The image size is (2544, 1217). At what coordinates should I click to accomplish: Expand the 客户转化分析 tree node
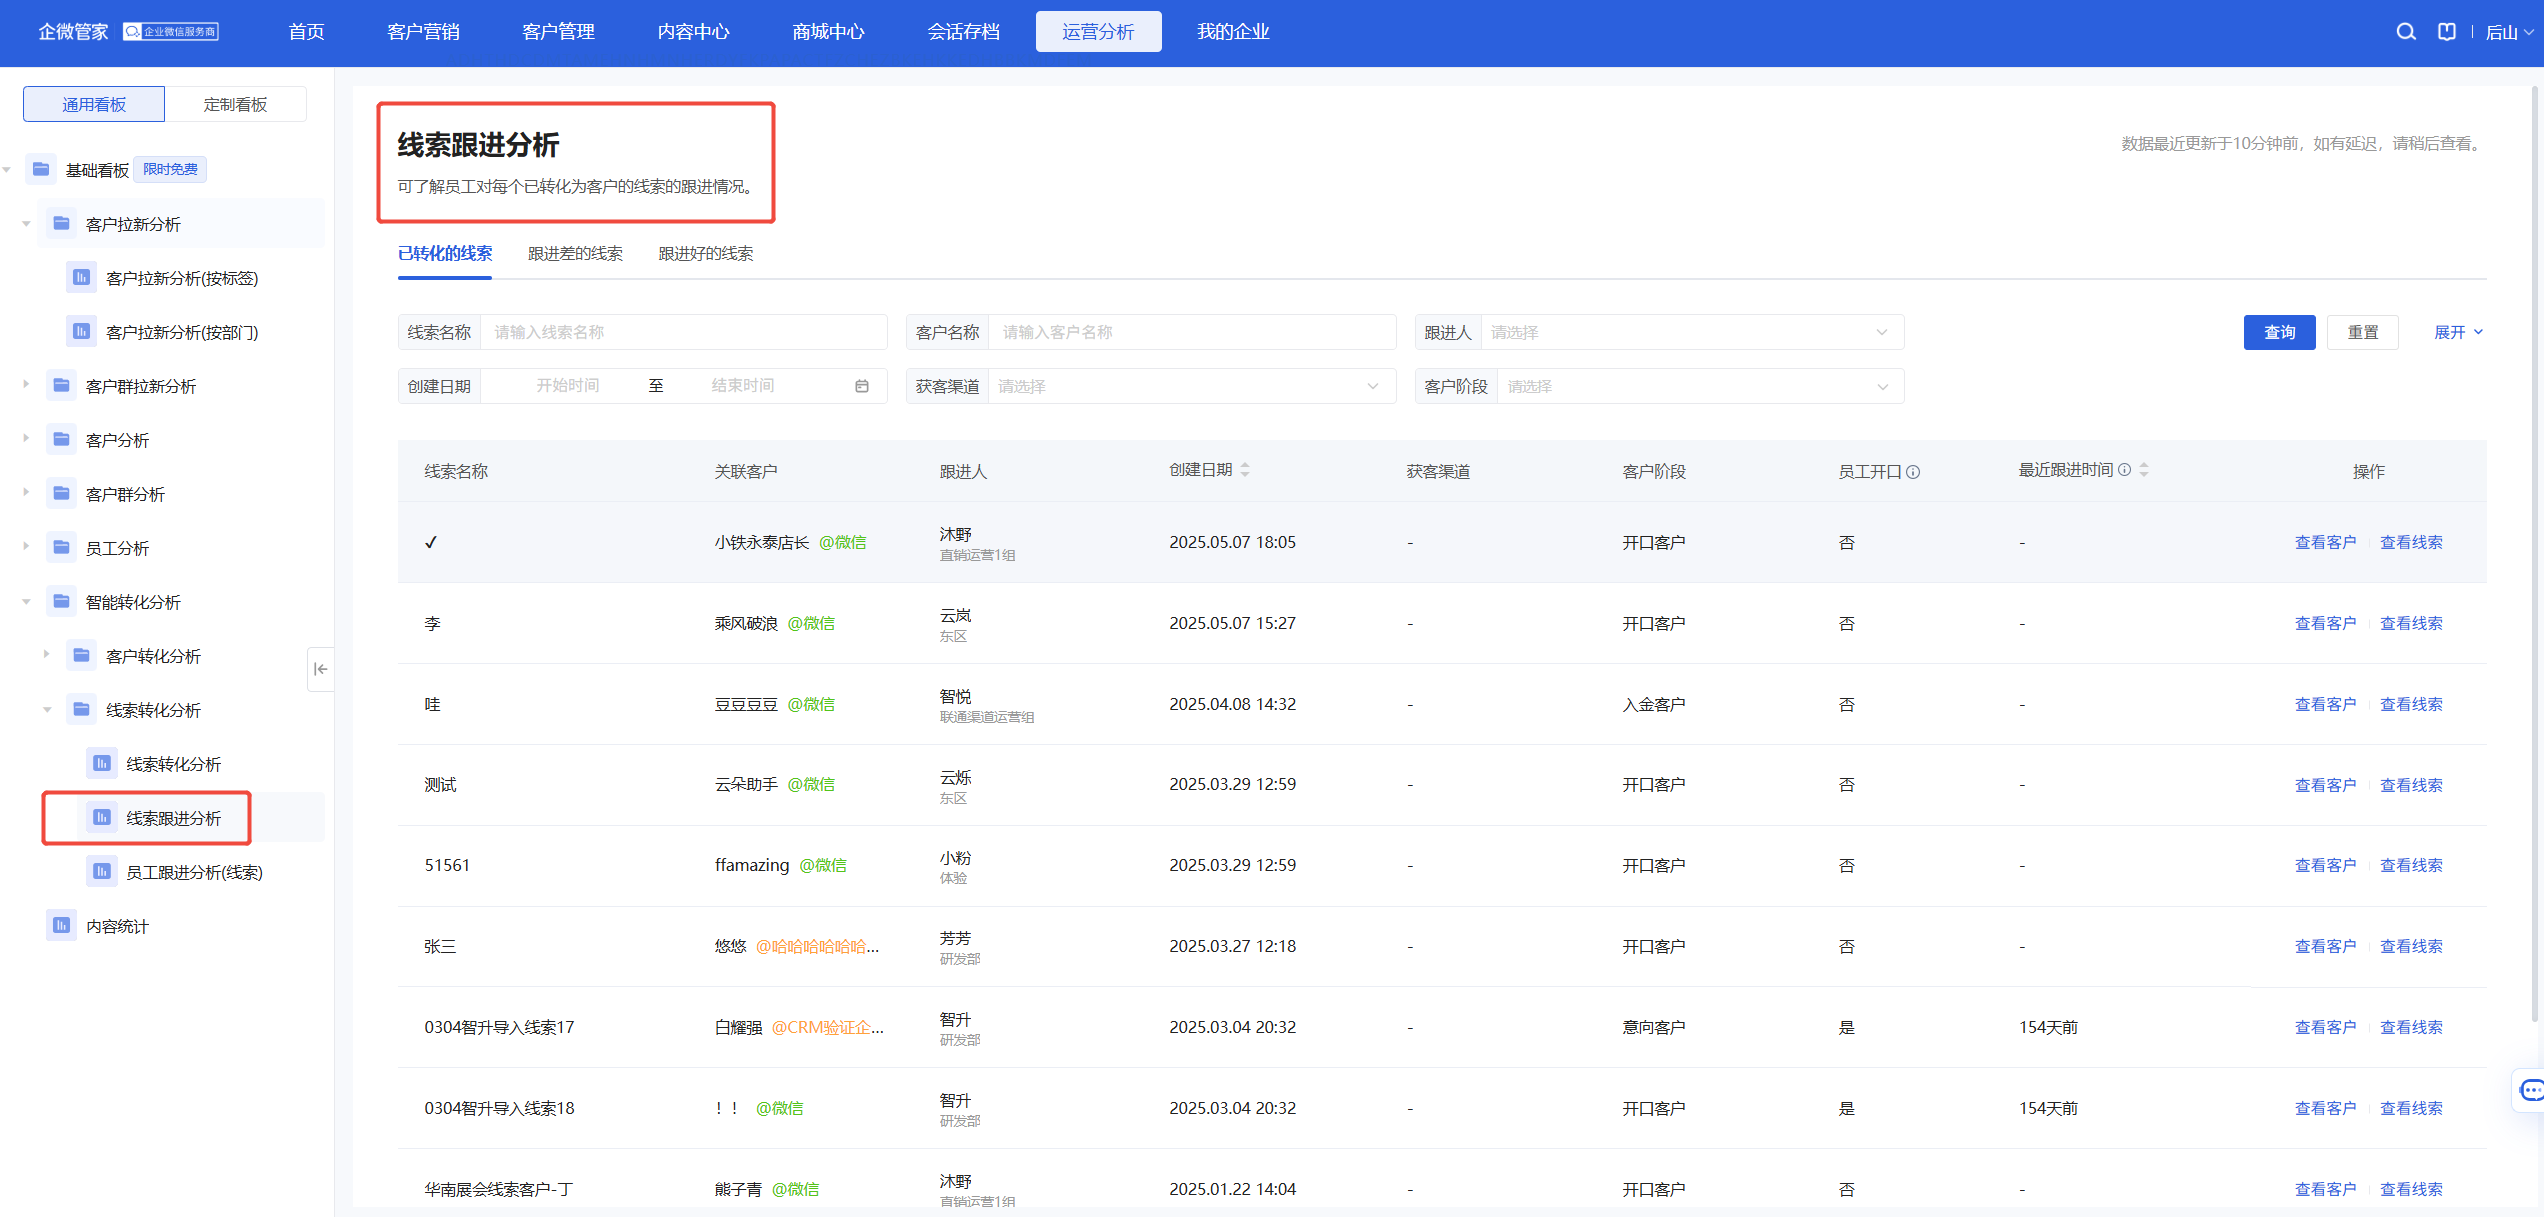46,655
